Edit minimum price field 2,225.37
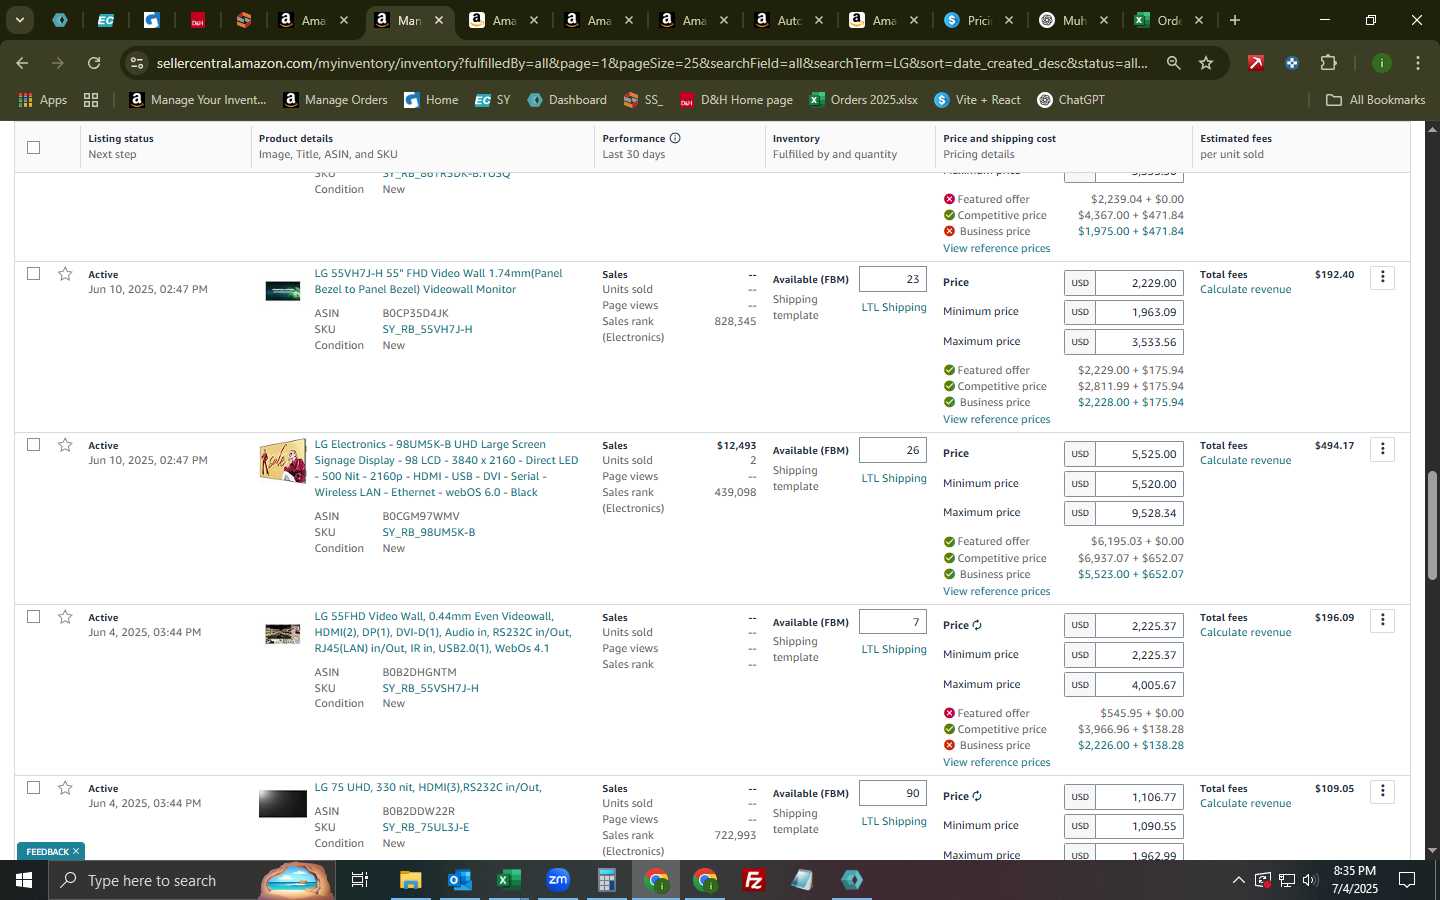1440x900 pixels. pyautogui.click(x=1139, y=655)
